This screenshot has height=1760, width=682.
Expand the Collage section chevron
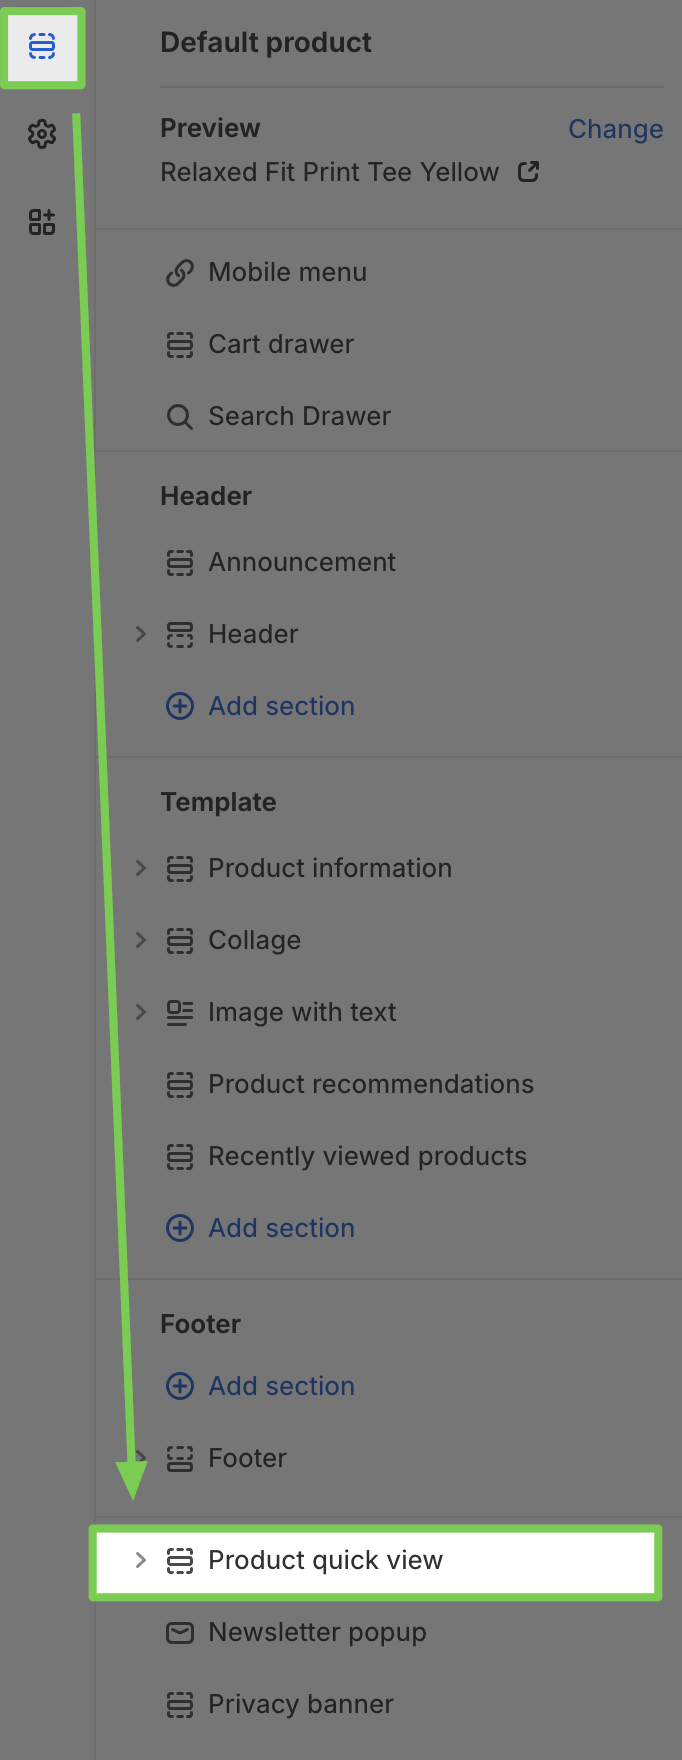click(x=141, y=940)
